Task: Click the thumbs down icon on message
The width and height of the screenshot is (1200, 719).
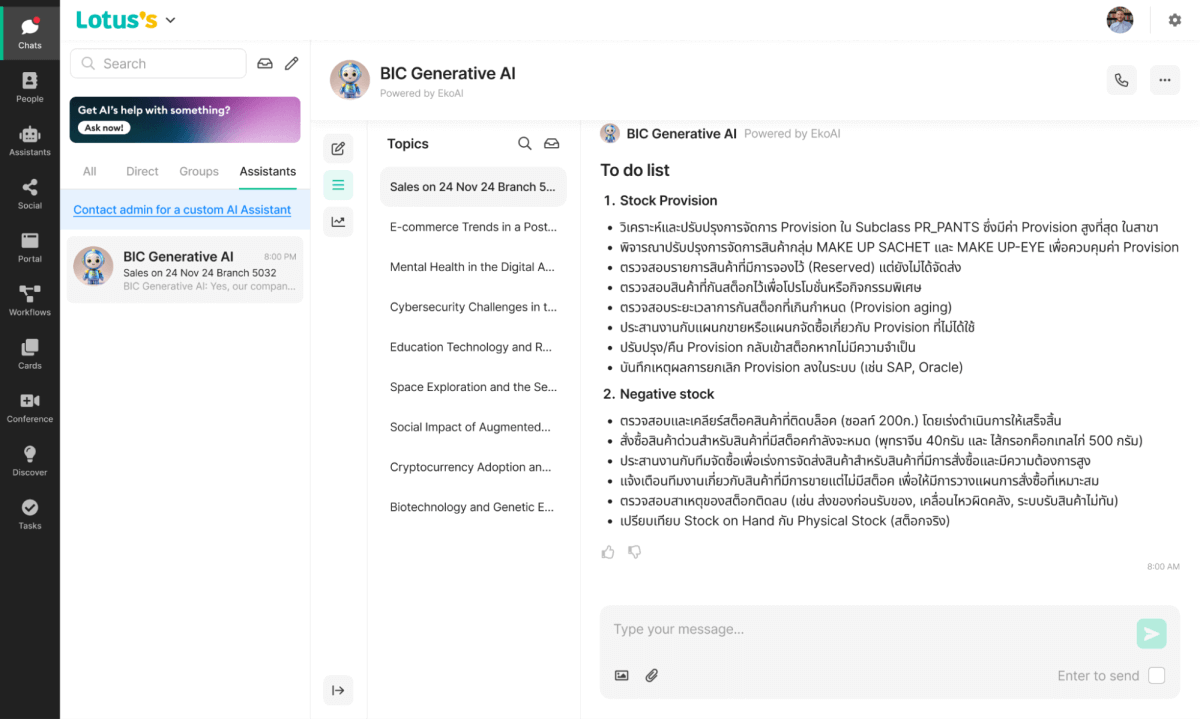Action: [x=634, y=552]
